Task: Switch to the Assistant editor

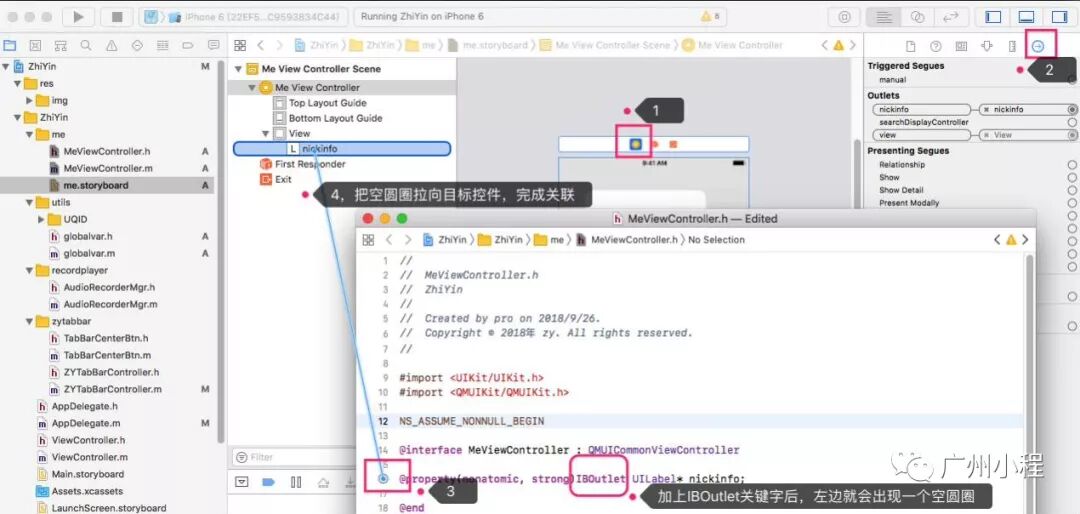Action: [917, 17]
